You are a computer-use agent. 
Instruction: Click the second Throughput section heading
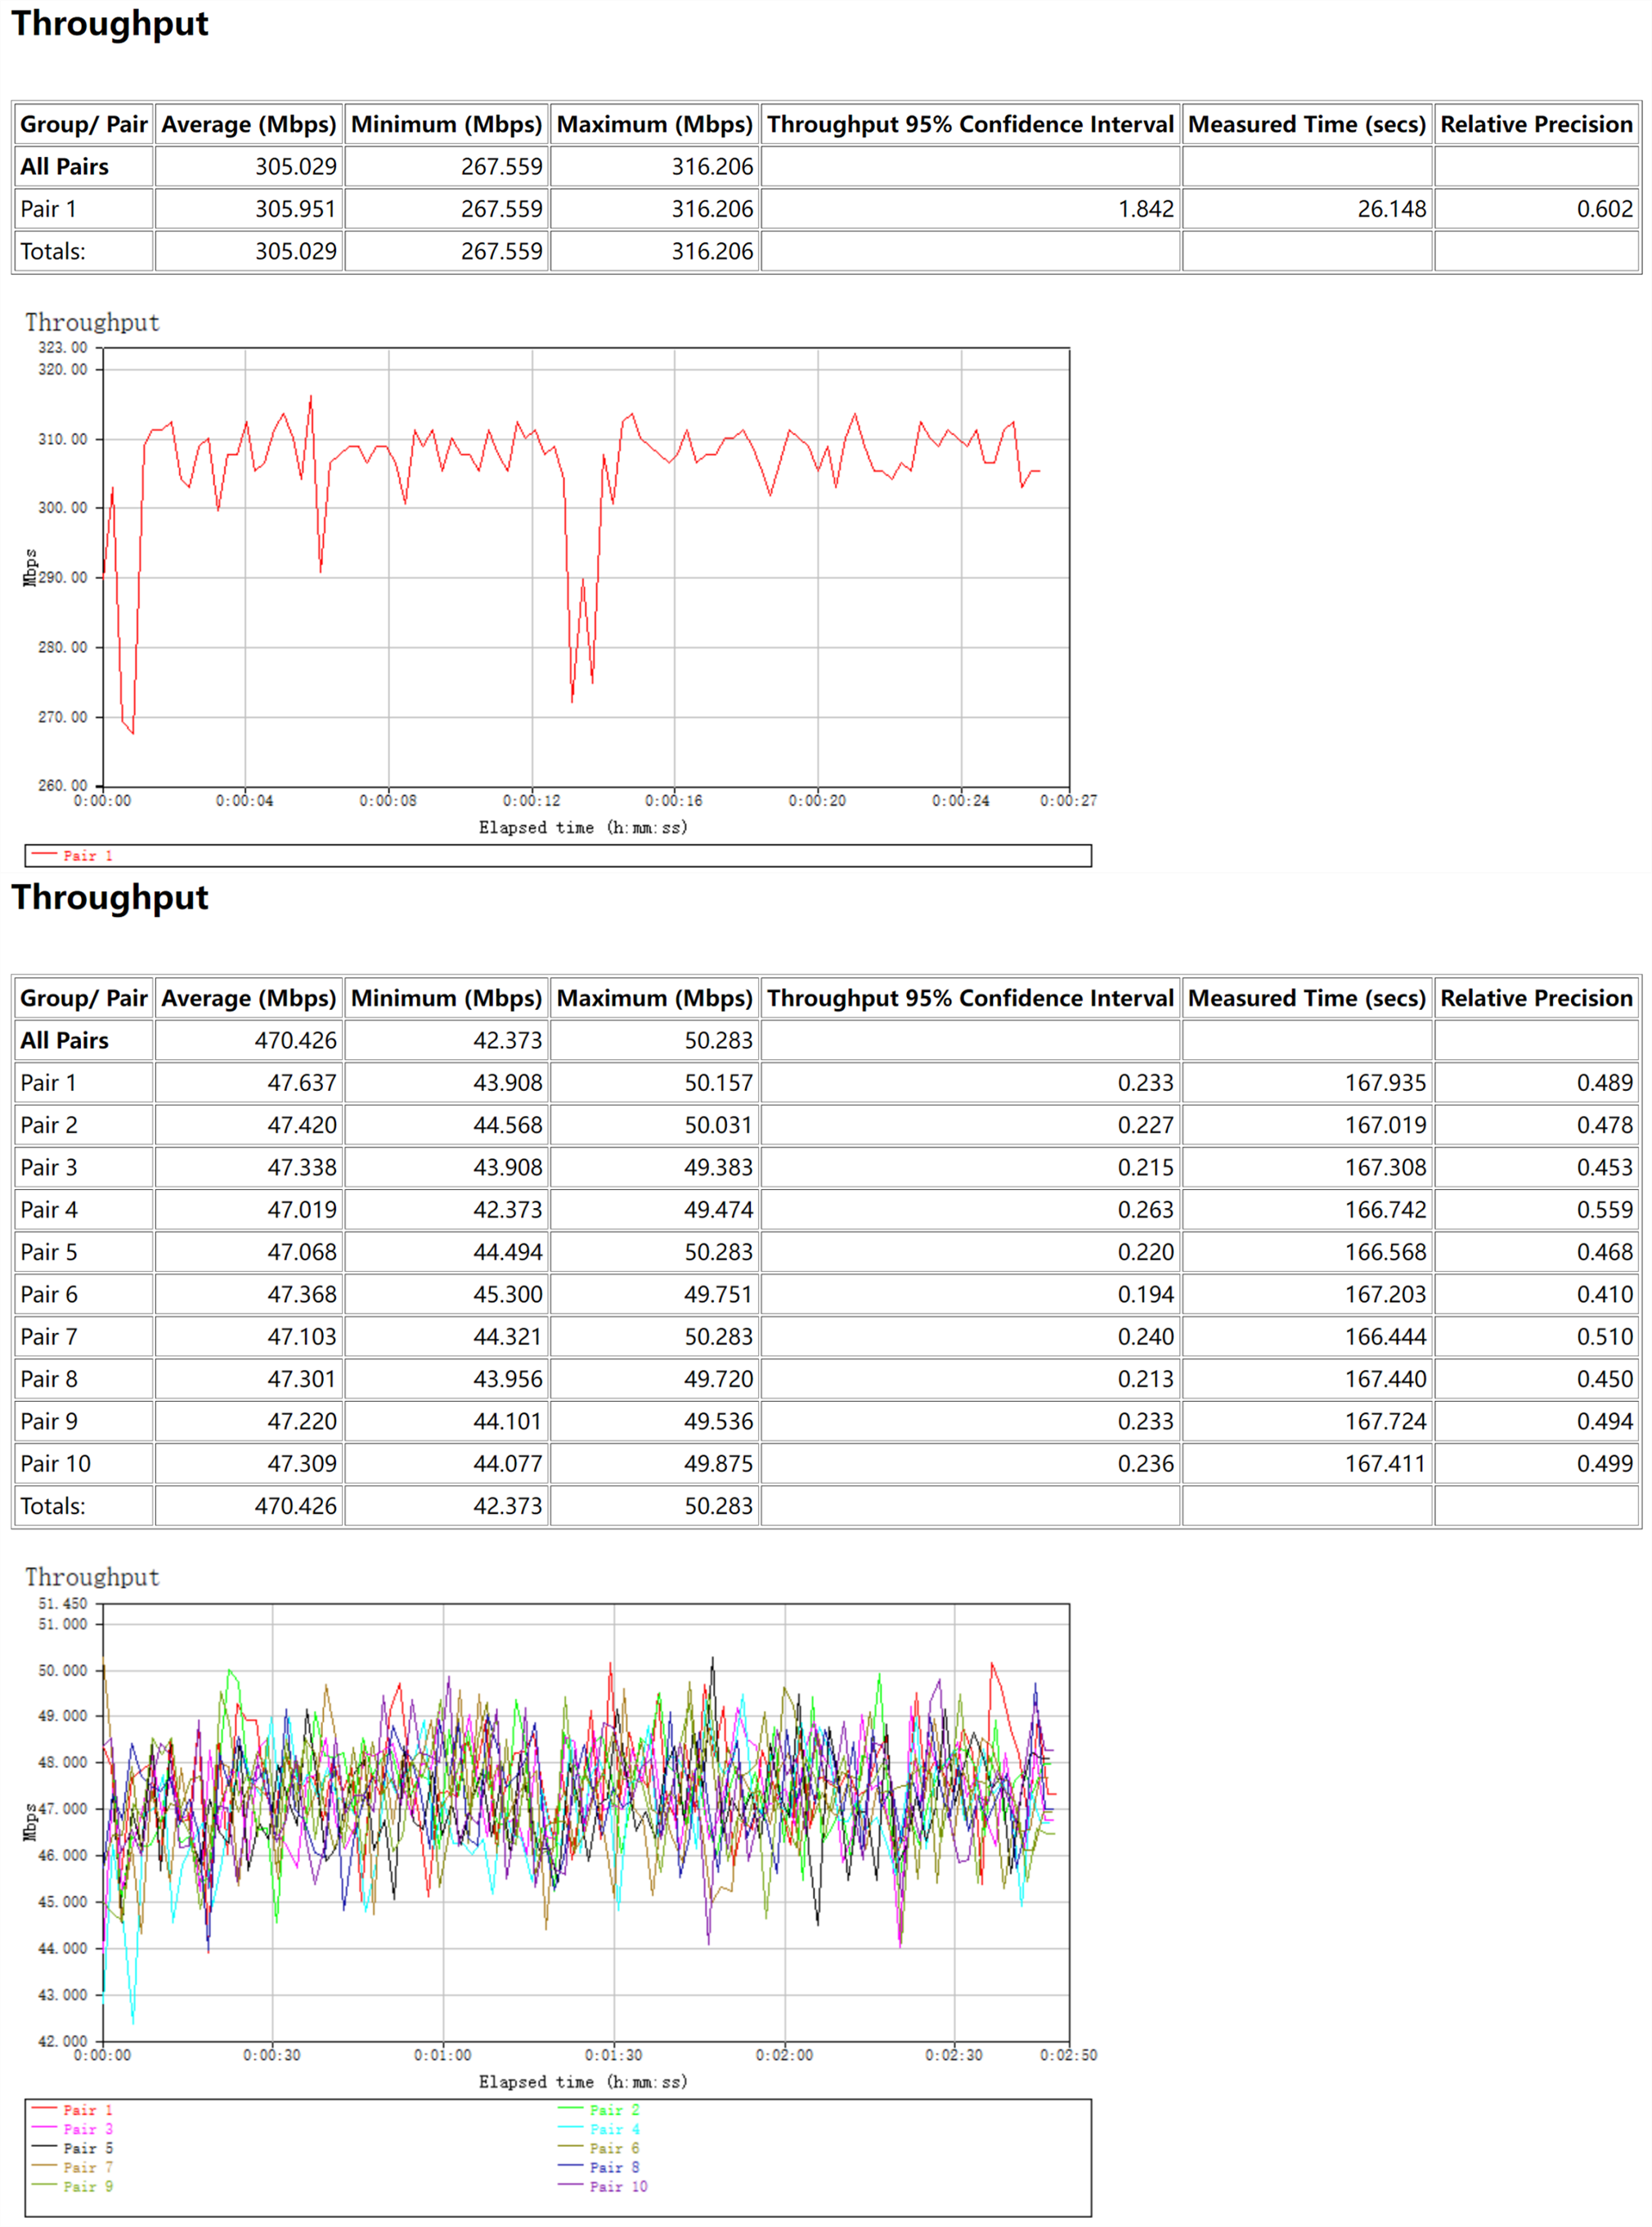click(x=110, y=898)
